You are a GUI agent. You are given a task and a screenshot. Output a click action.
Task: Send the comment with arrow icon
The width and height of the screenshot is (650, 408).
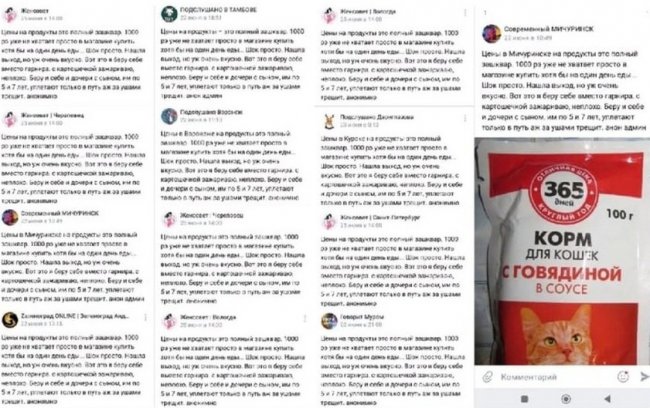pyautogui.click(x=644, y=376)
